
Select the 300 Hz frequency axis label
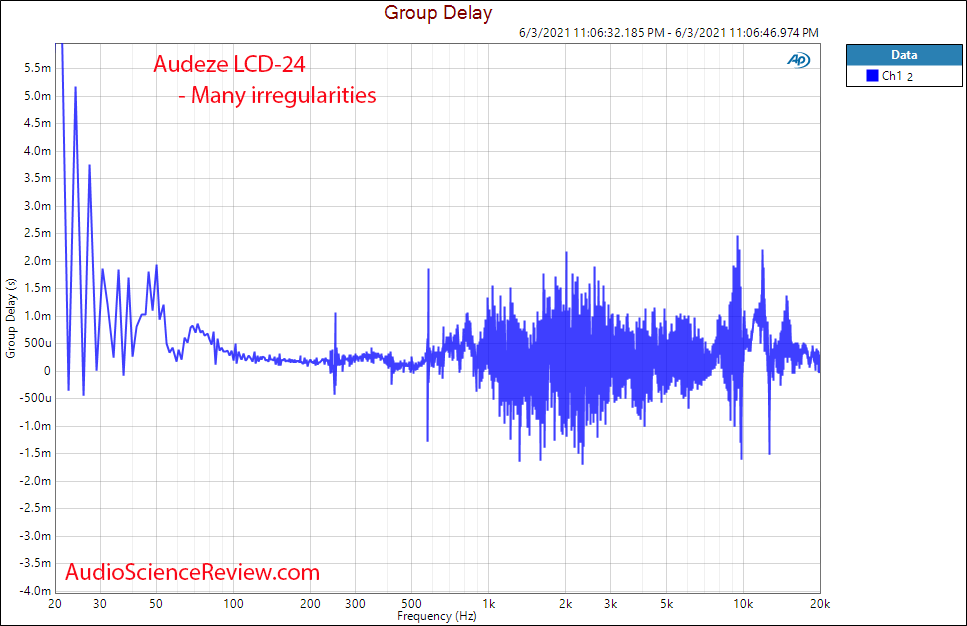355,604
